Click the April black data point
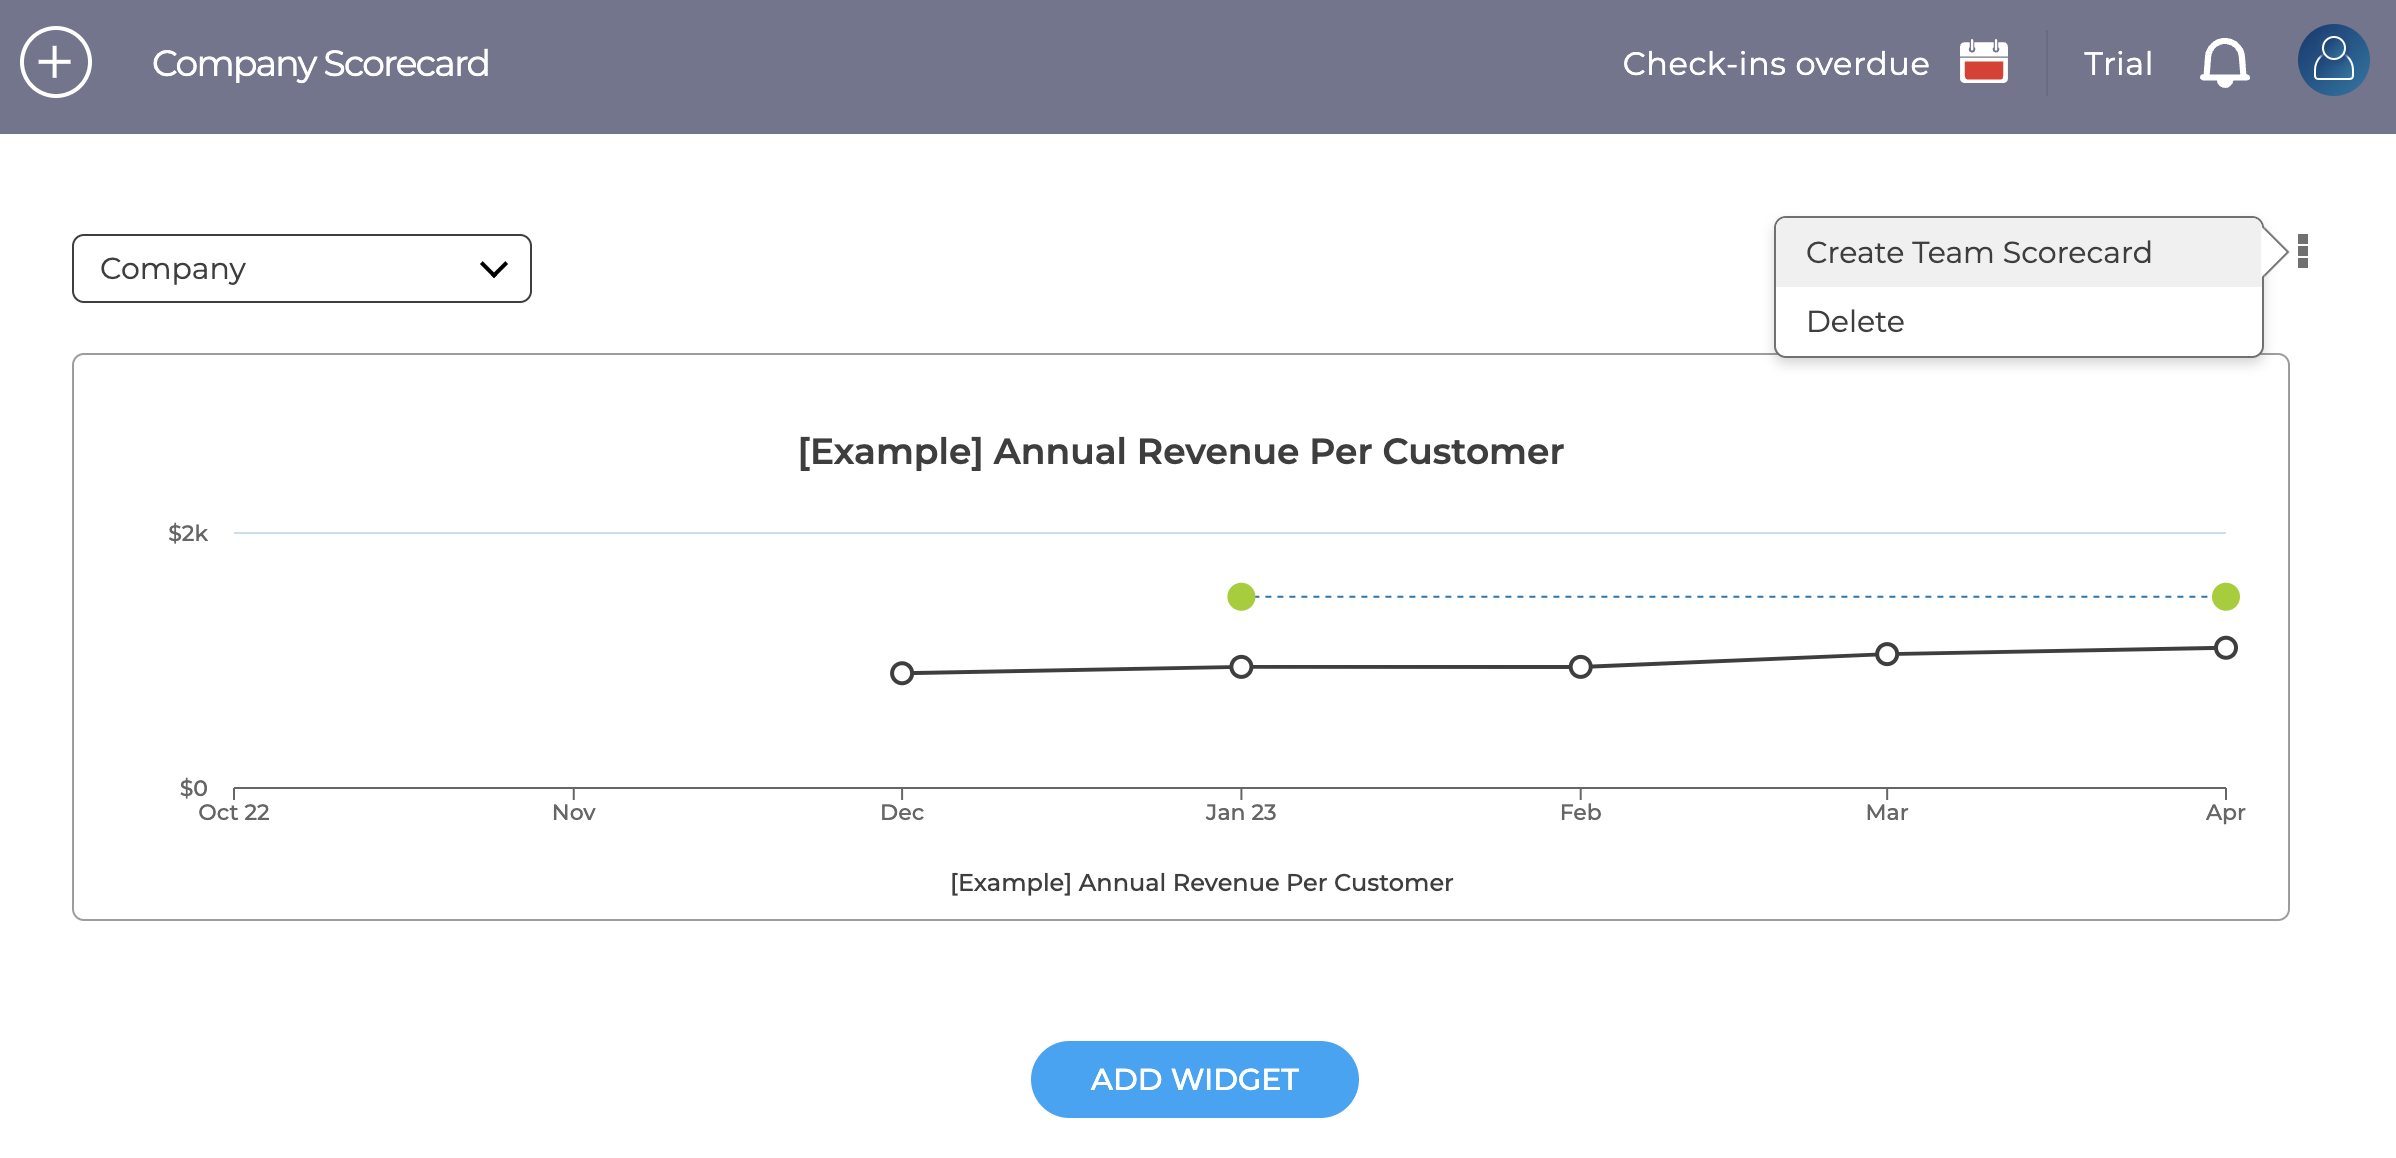 [2226, 648]
